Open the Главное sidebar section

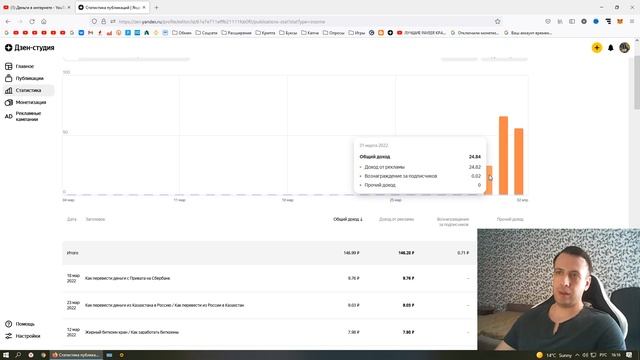pyautogui.click(x=25, y=66)
